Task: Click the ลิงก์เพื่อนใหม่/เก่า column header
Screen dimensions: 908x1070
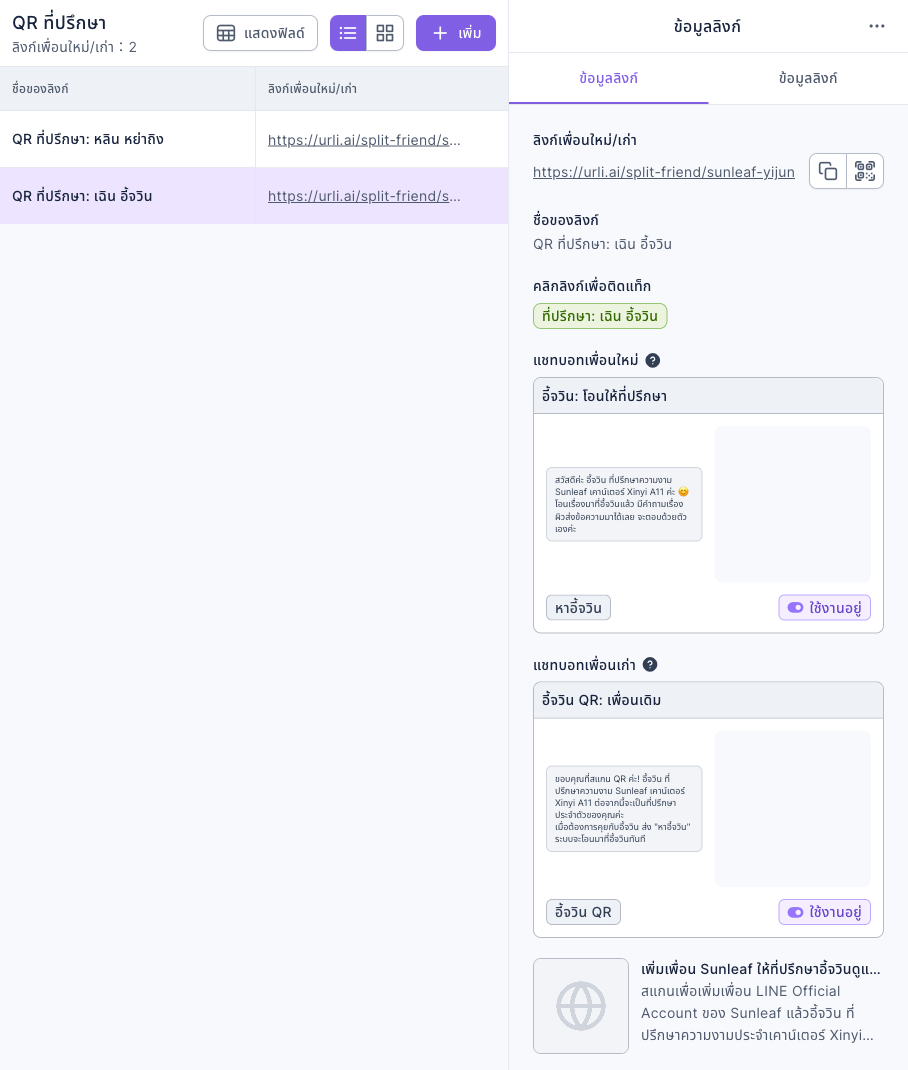Action: [382, 89]
